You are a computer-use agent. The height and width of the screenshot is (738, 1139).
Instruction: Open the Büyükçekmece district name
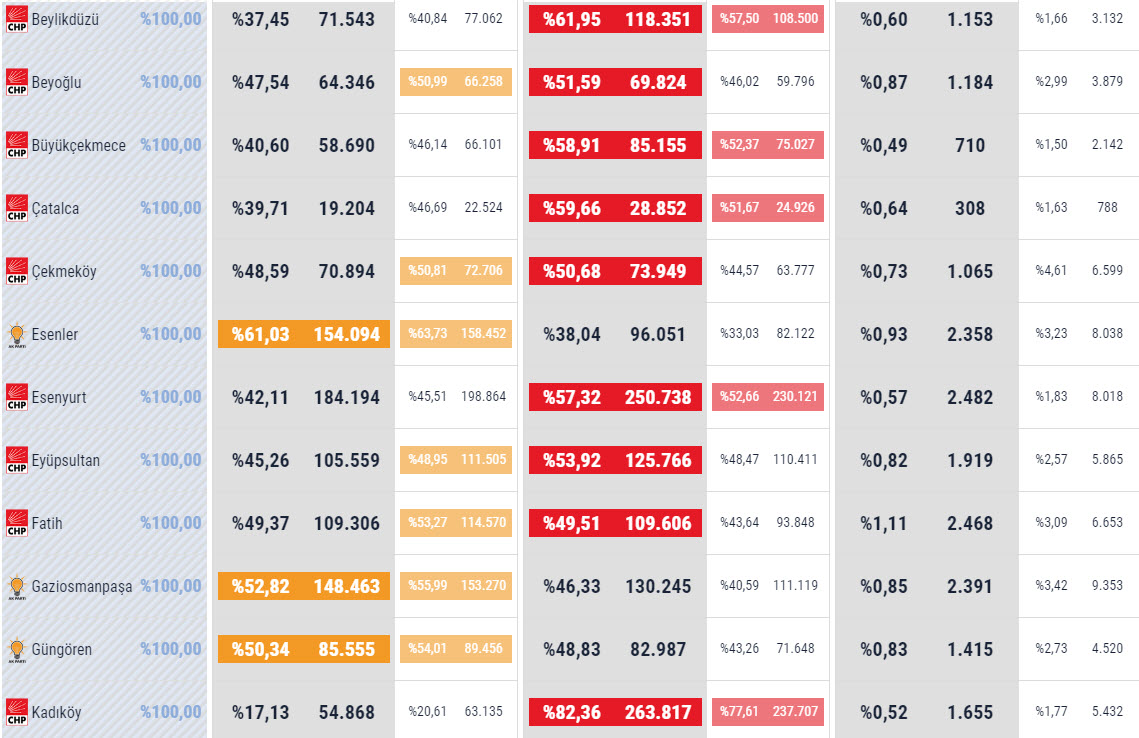click(78, 145)
